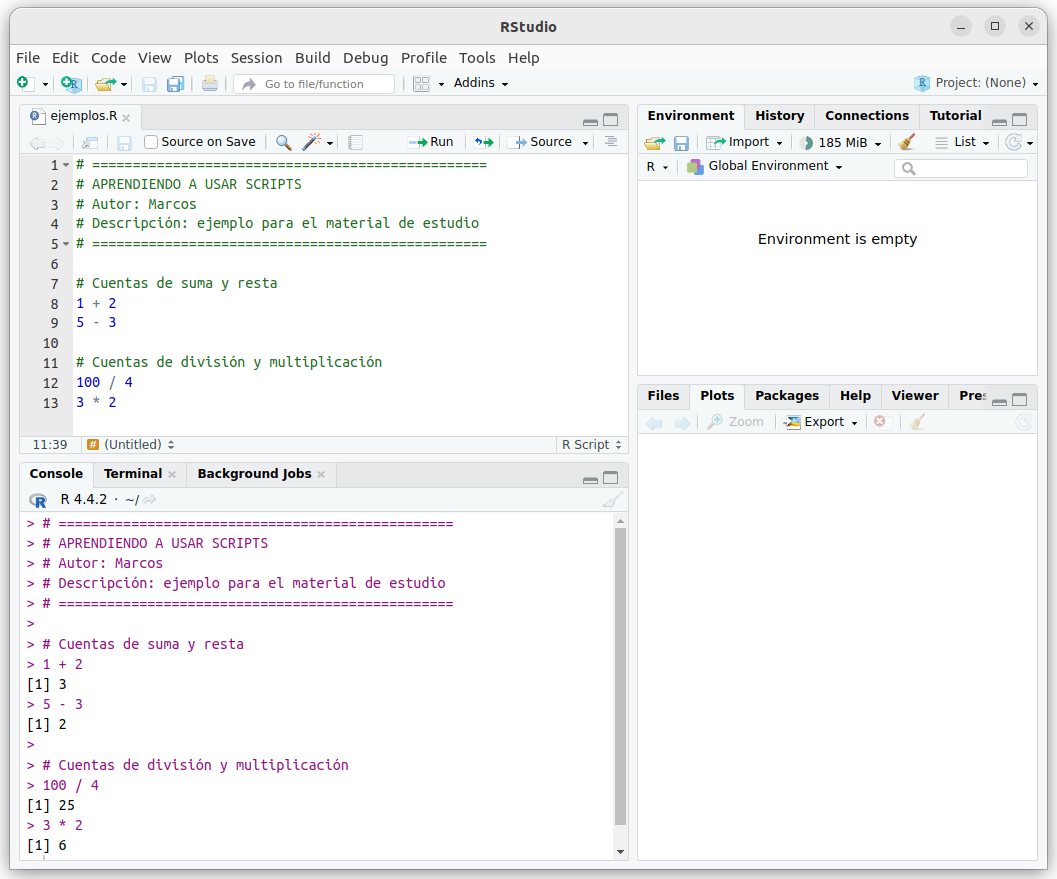Switch to the Files tab

click(x=663, y=396)
